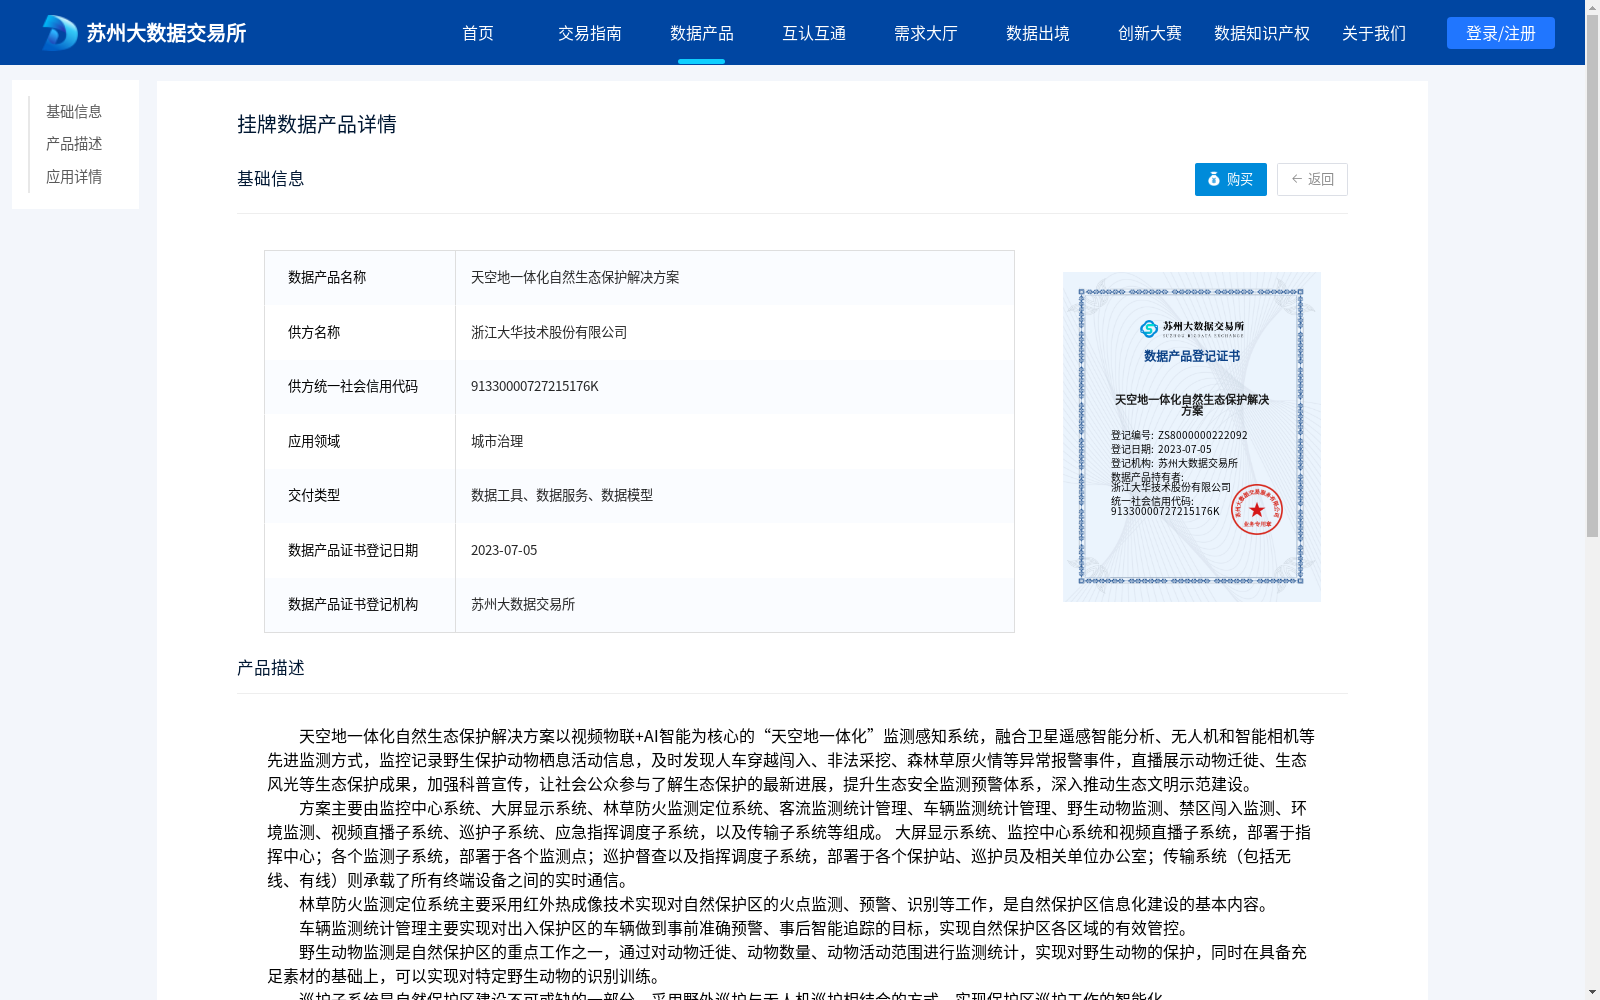The image size is (1600, 1000).
Task: Select the 城市治理 value cell
Action: [x=735, y=441]
